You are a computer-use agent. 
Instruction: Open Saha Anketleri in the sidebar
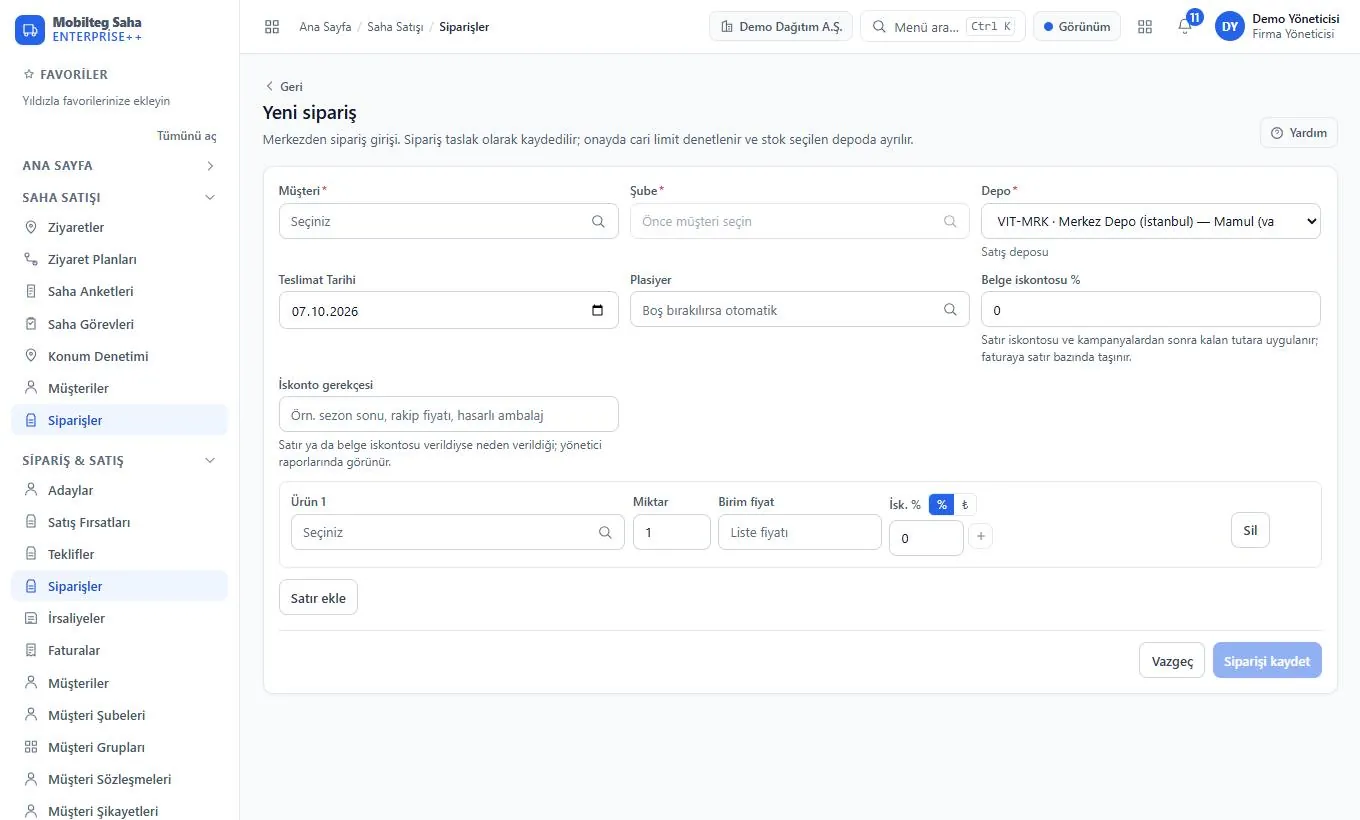click(x=119, y=291)
